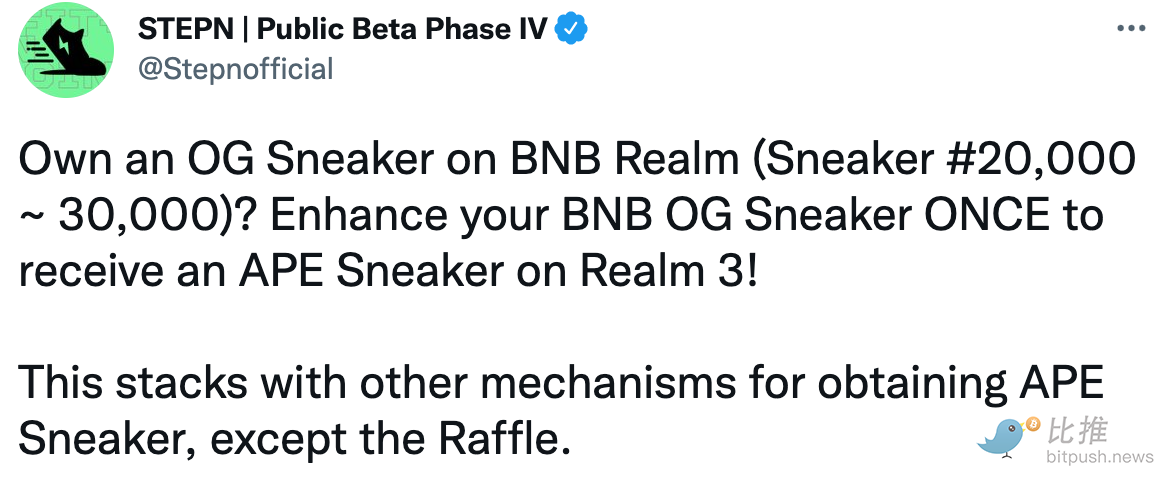Screen dimensions: 1174x484
Task: Click the orange Bitcoin coin on the bird
Action: click(1034, 424)
